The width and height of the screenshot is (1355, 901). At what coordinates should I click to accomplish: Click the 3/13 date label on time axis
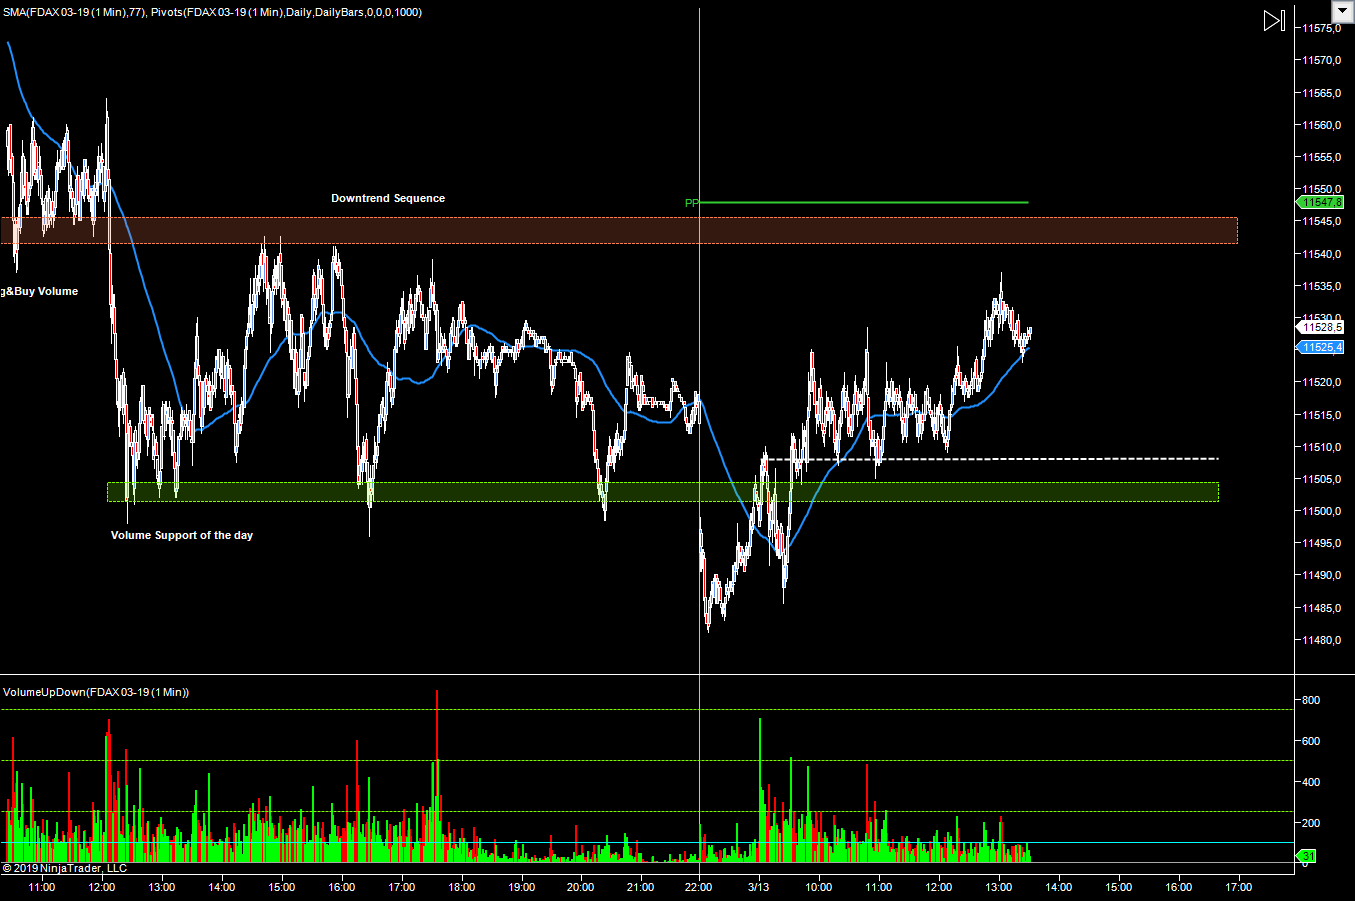[x=758, y=887]
